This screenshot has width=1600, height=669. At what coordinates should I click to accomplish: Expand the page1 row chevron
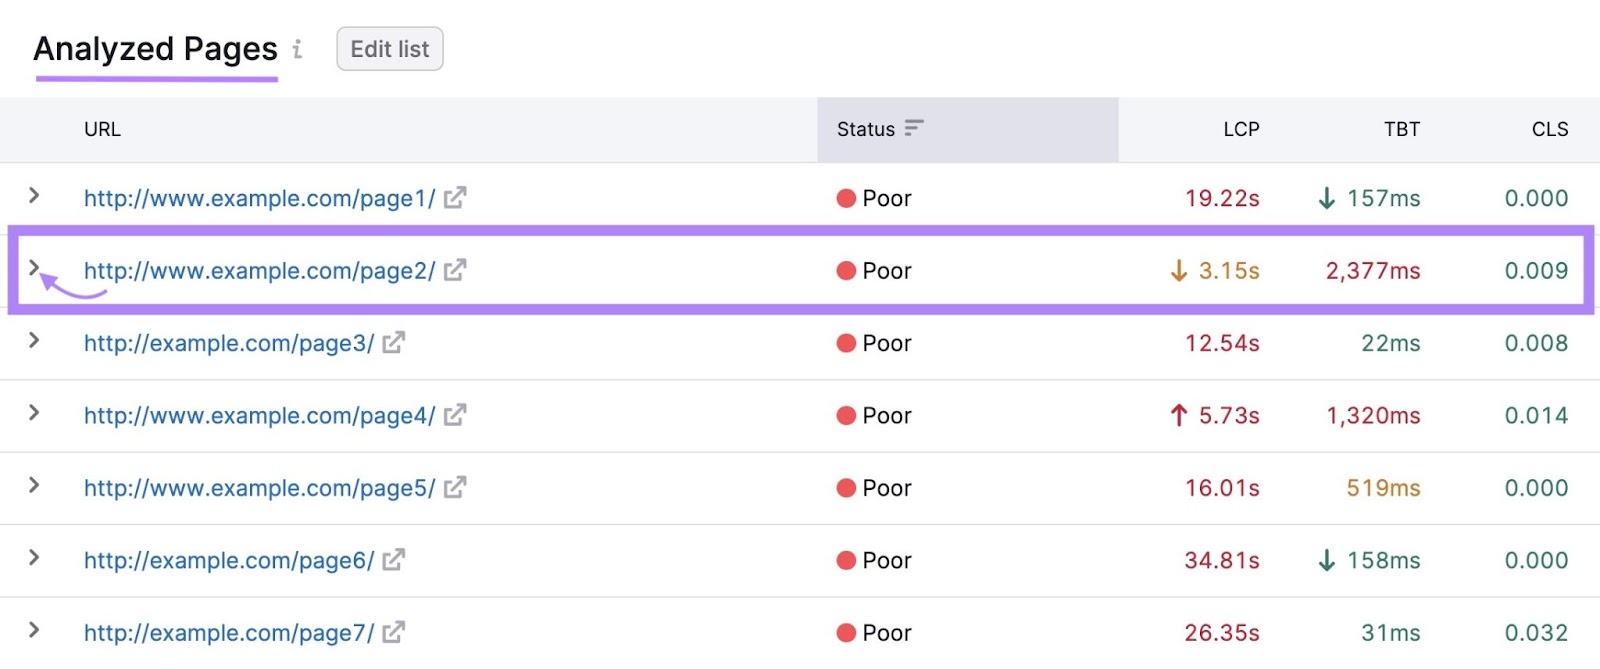[x=34, y=195]
